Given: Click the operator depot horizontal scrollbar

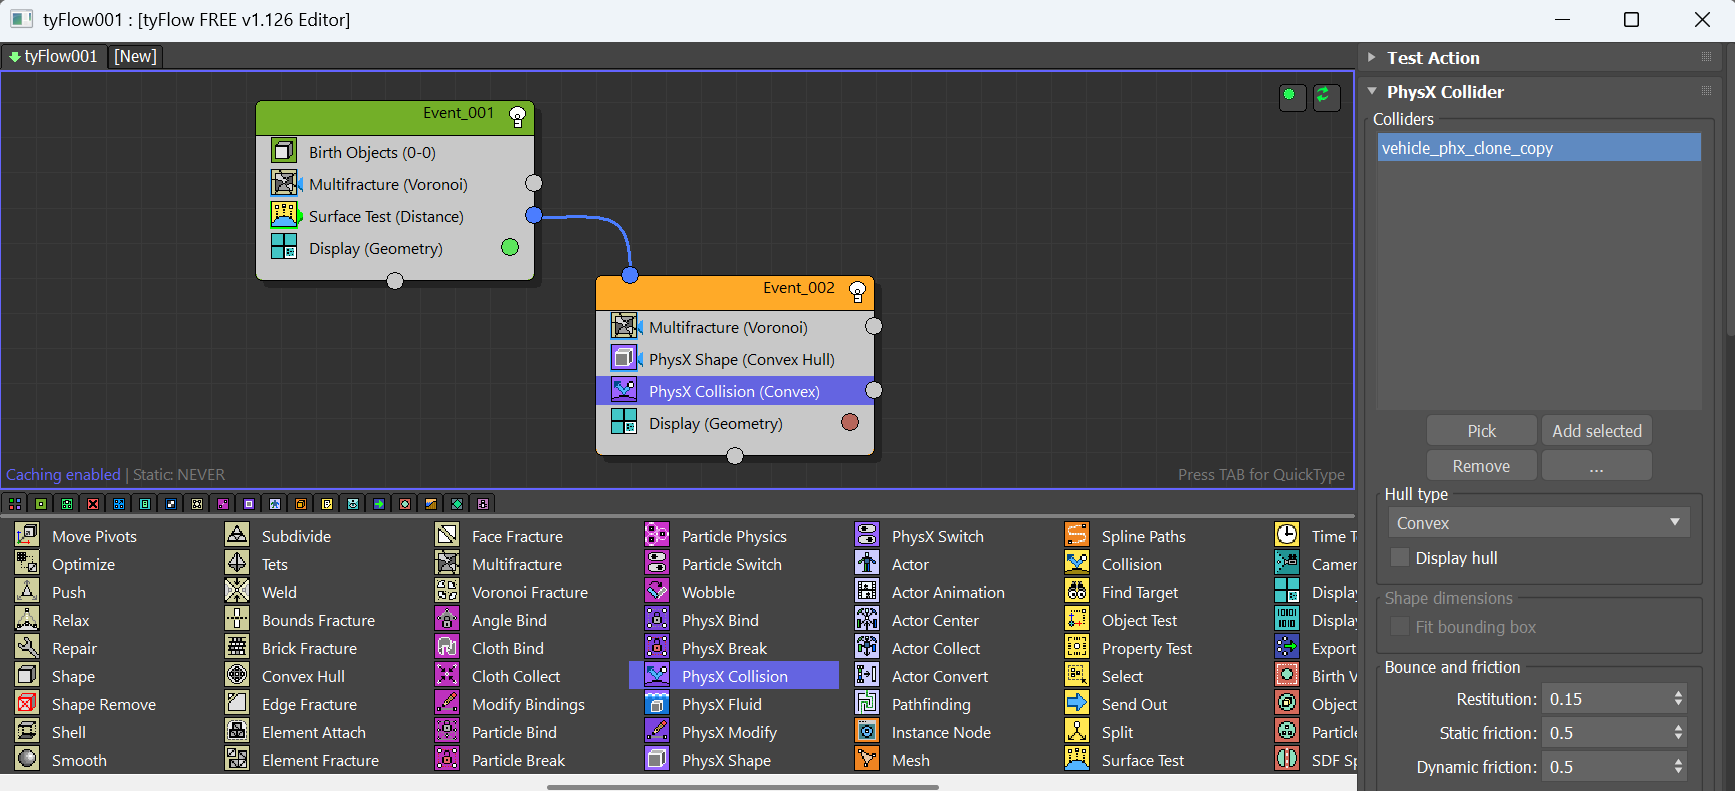Looking at the screenshot, I should point(742,787).
